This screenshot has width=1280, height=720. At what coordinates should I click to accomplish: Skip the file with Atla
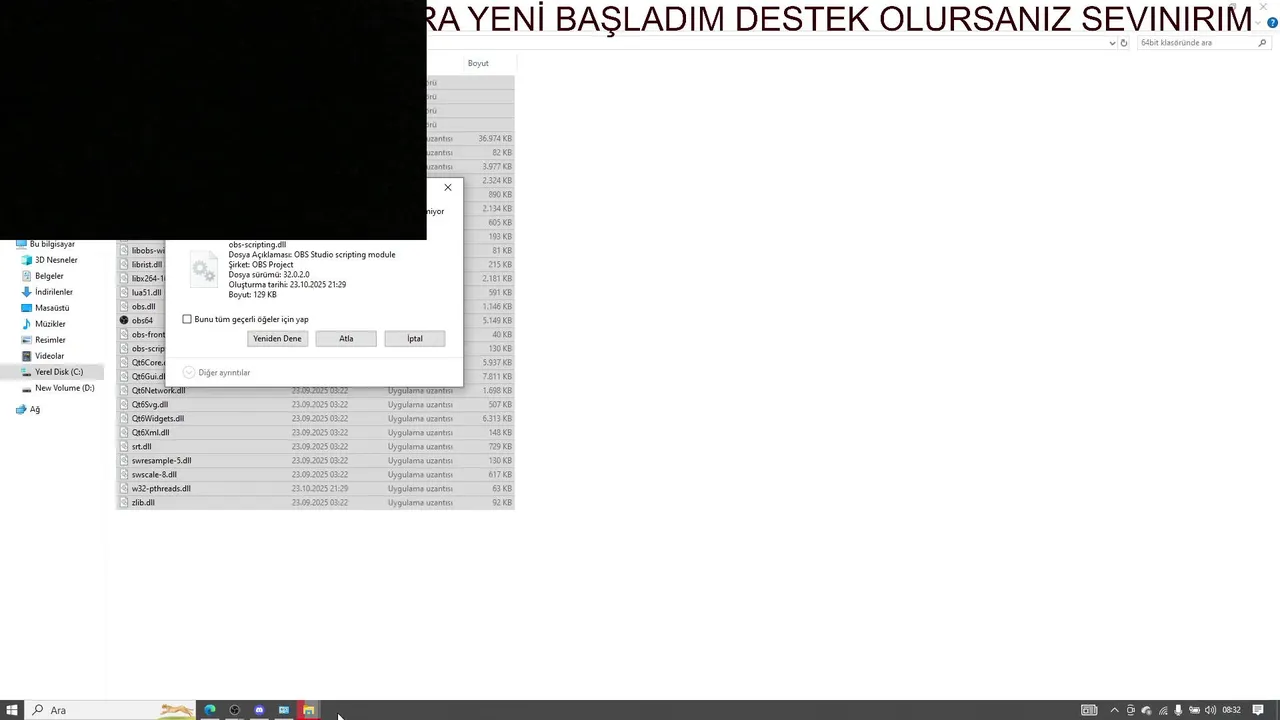click(x=346, y=339)
